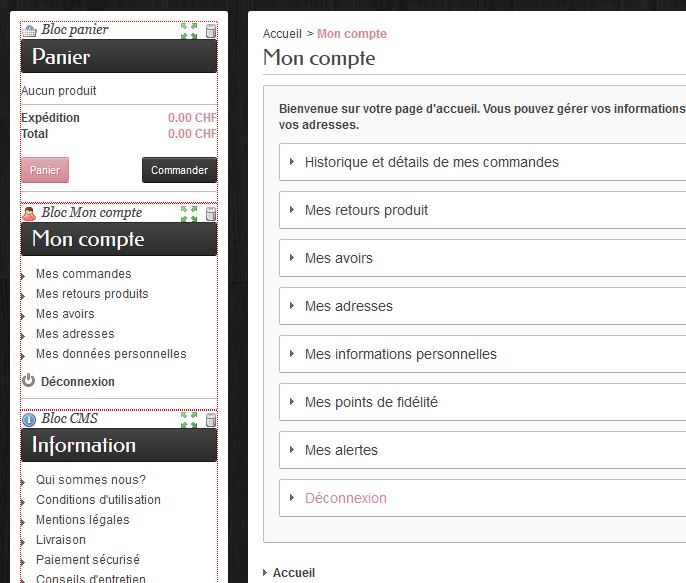This screenshot has height=583, width=686.
Task: Open Mes alertes
Action: tap(341, 450)
